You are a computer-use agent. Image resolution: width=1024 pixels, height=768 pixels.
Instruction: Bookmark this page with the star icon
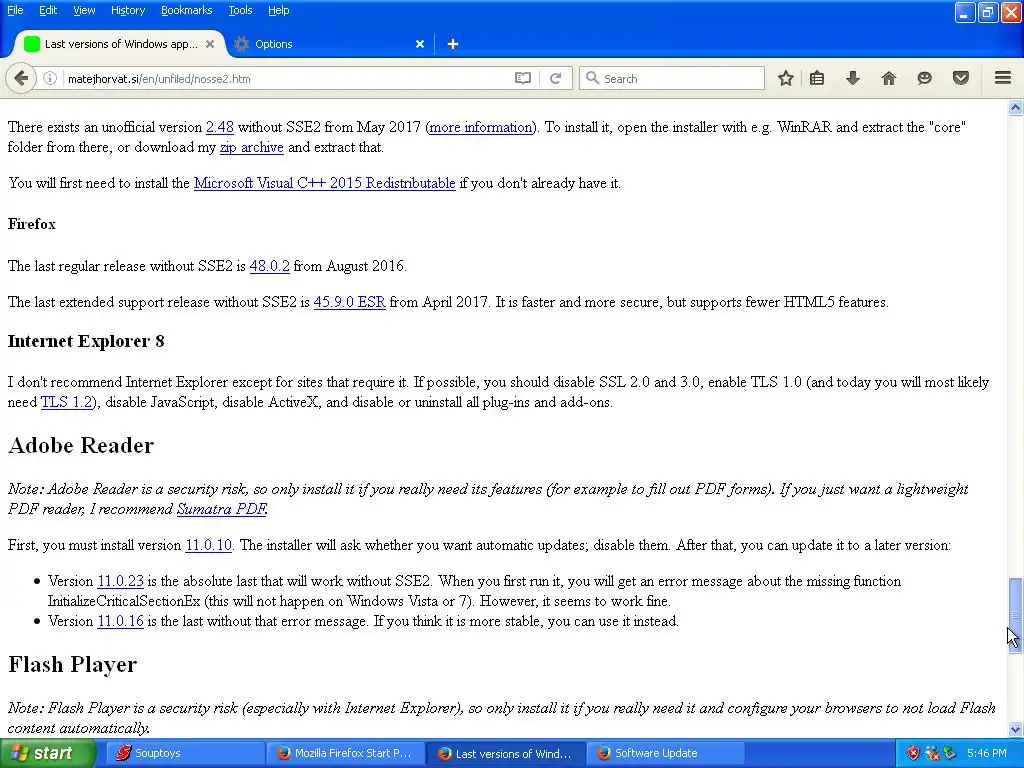point(786,78)
